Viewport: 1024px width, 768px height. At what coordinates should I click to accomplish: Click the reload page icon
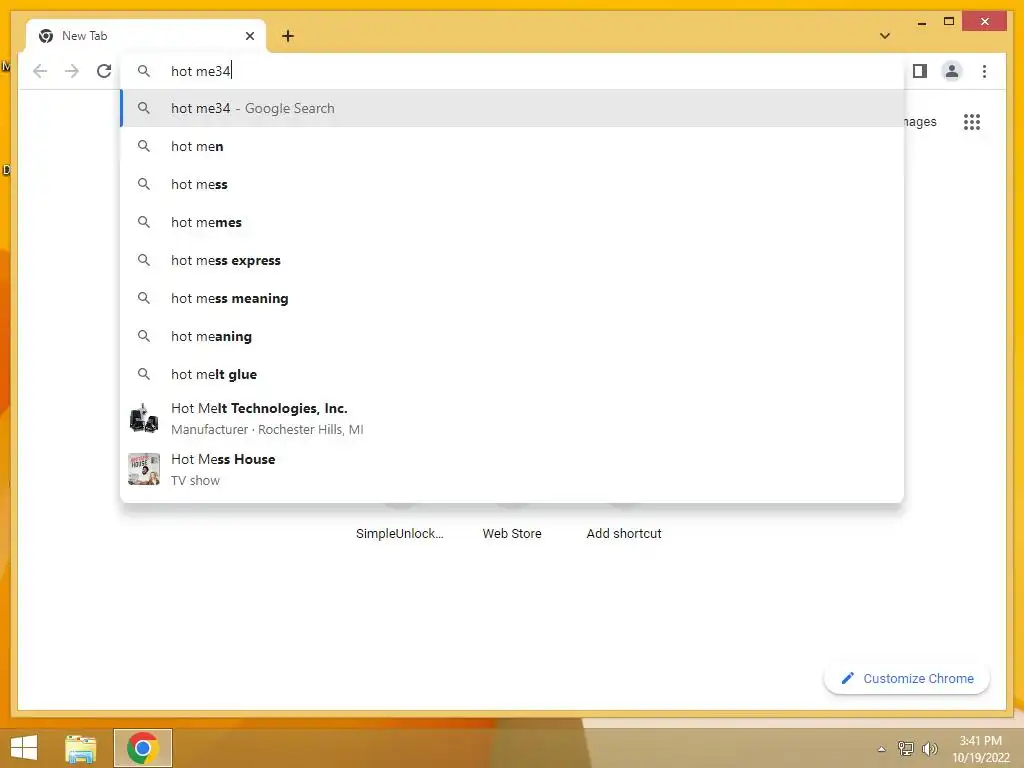tap(104, 71)
